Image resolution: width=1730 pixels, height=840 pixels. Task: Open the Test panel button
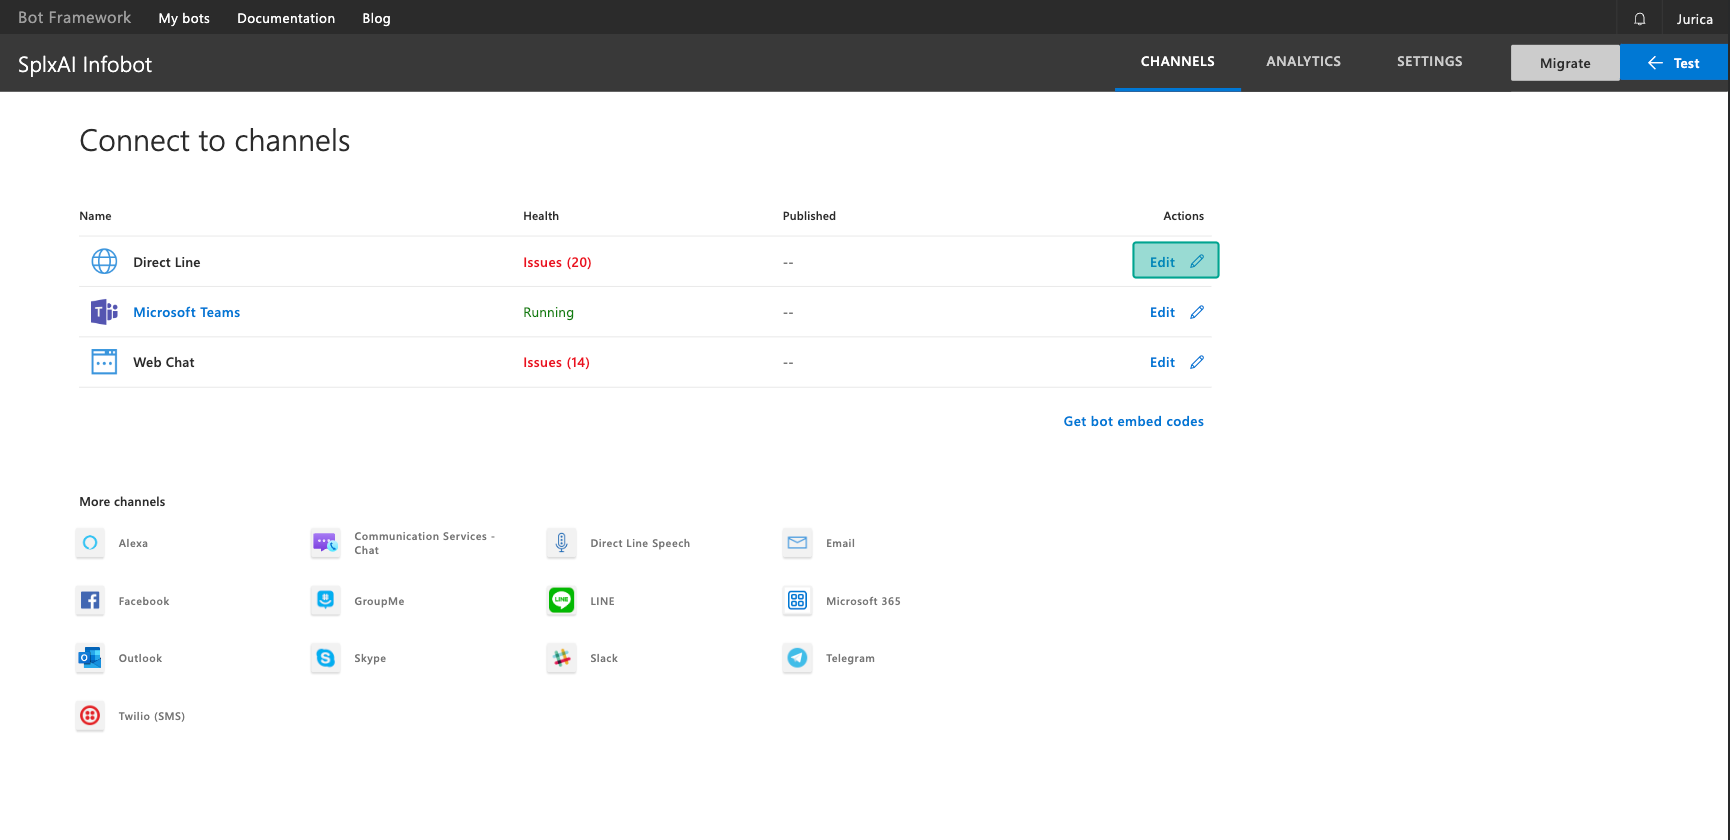[x=1673, y=63]
